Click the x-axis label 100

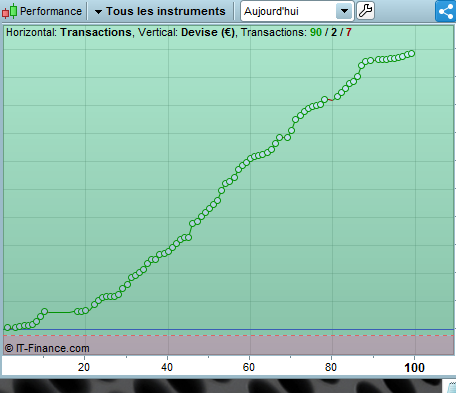(x=414, y=368)
